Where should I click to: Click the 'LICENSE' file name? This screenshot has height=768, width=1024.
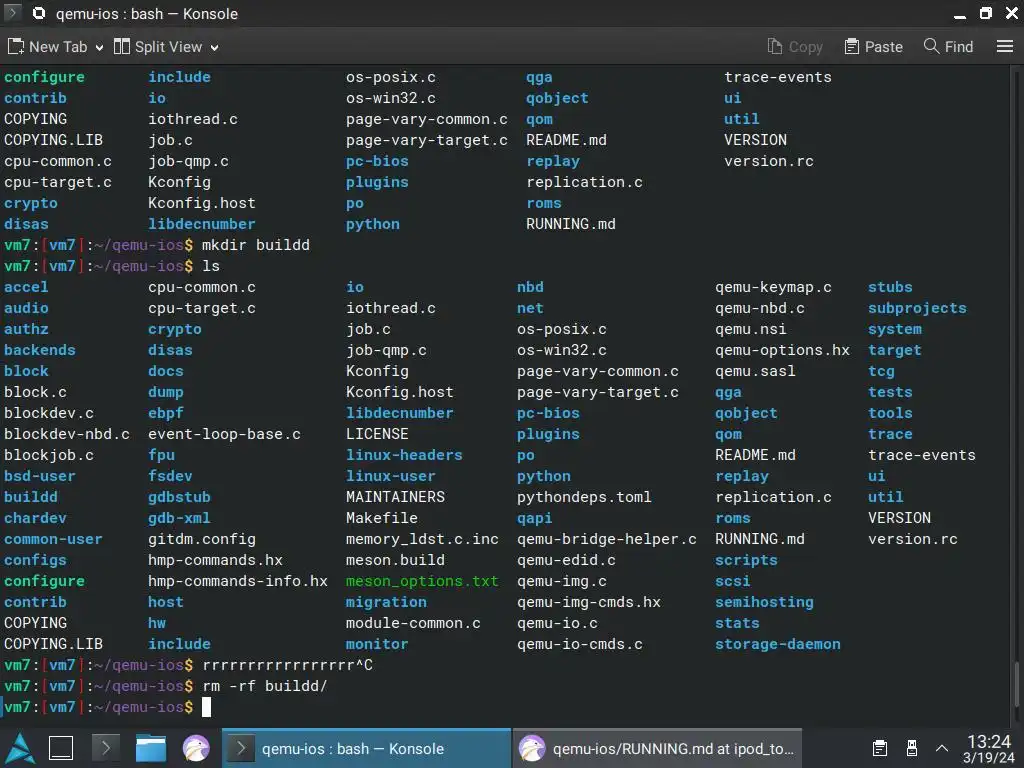click(377, 434)
